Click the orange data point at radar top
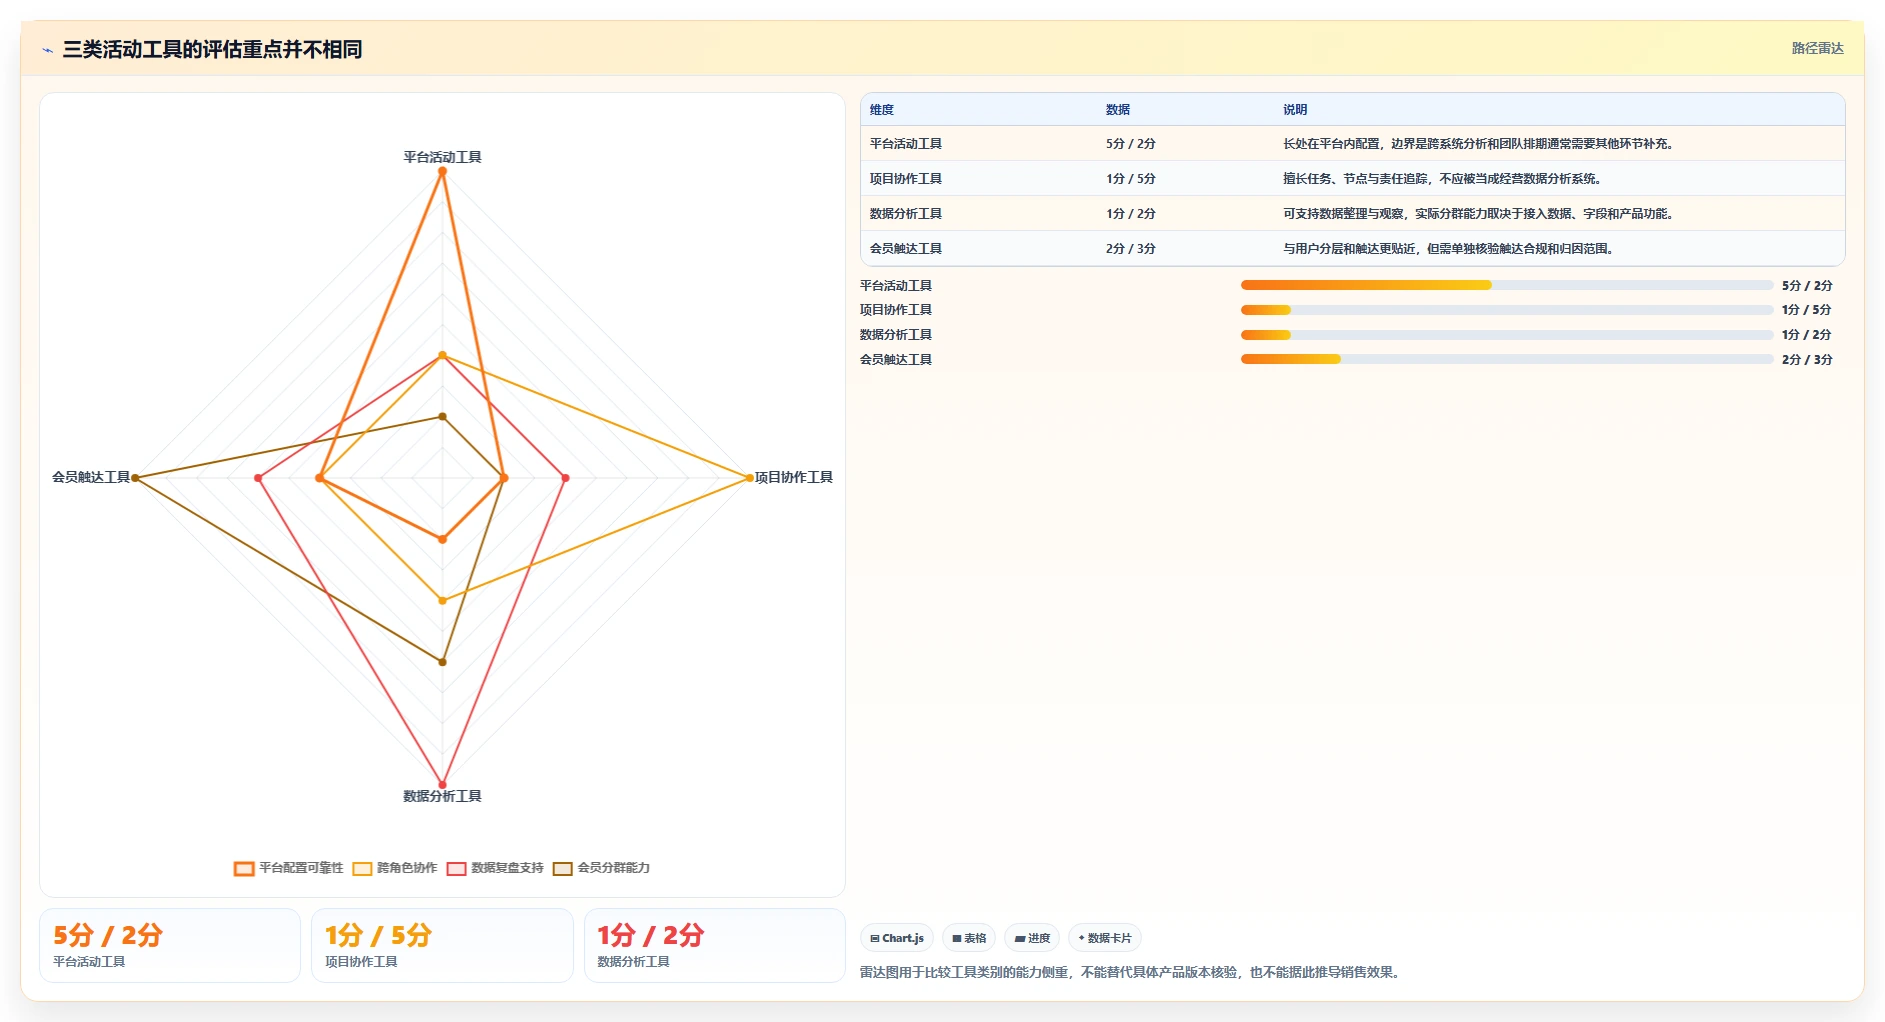Screen dimensions: 1885x1022 442,171
